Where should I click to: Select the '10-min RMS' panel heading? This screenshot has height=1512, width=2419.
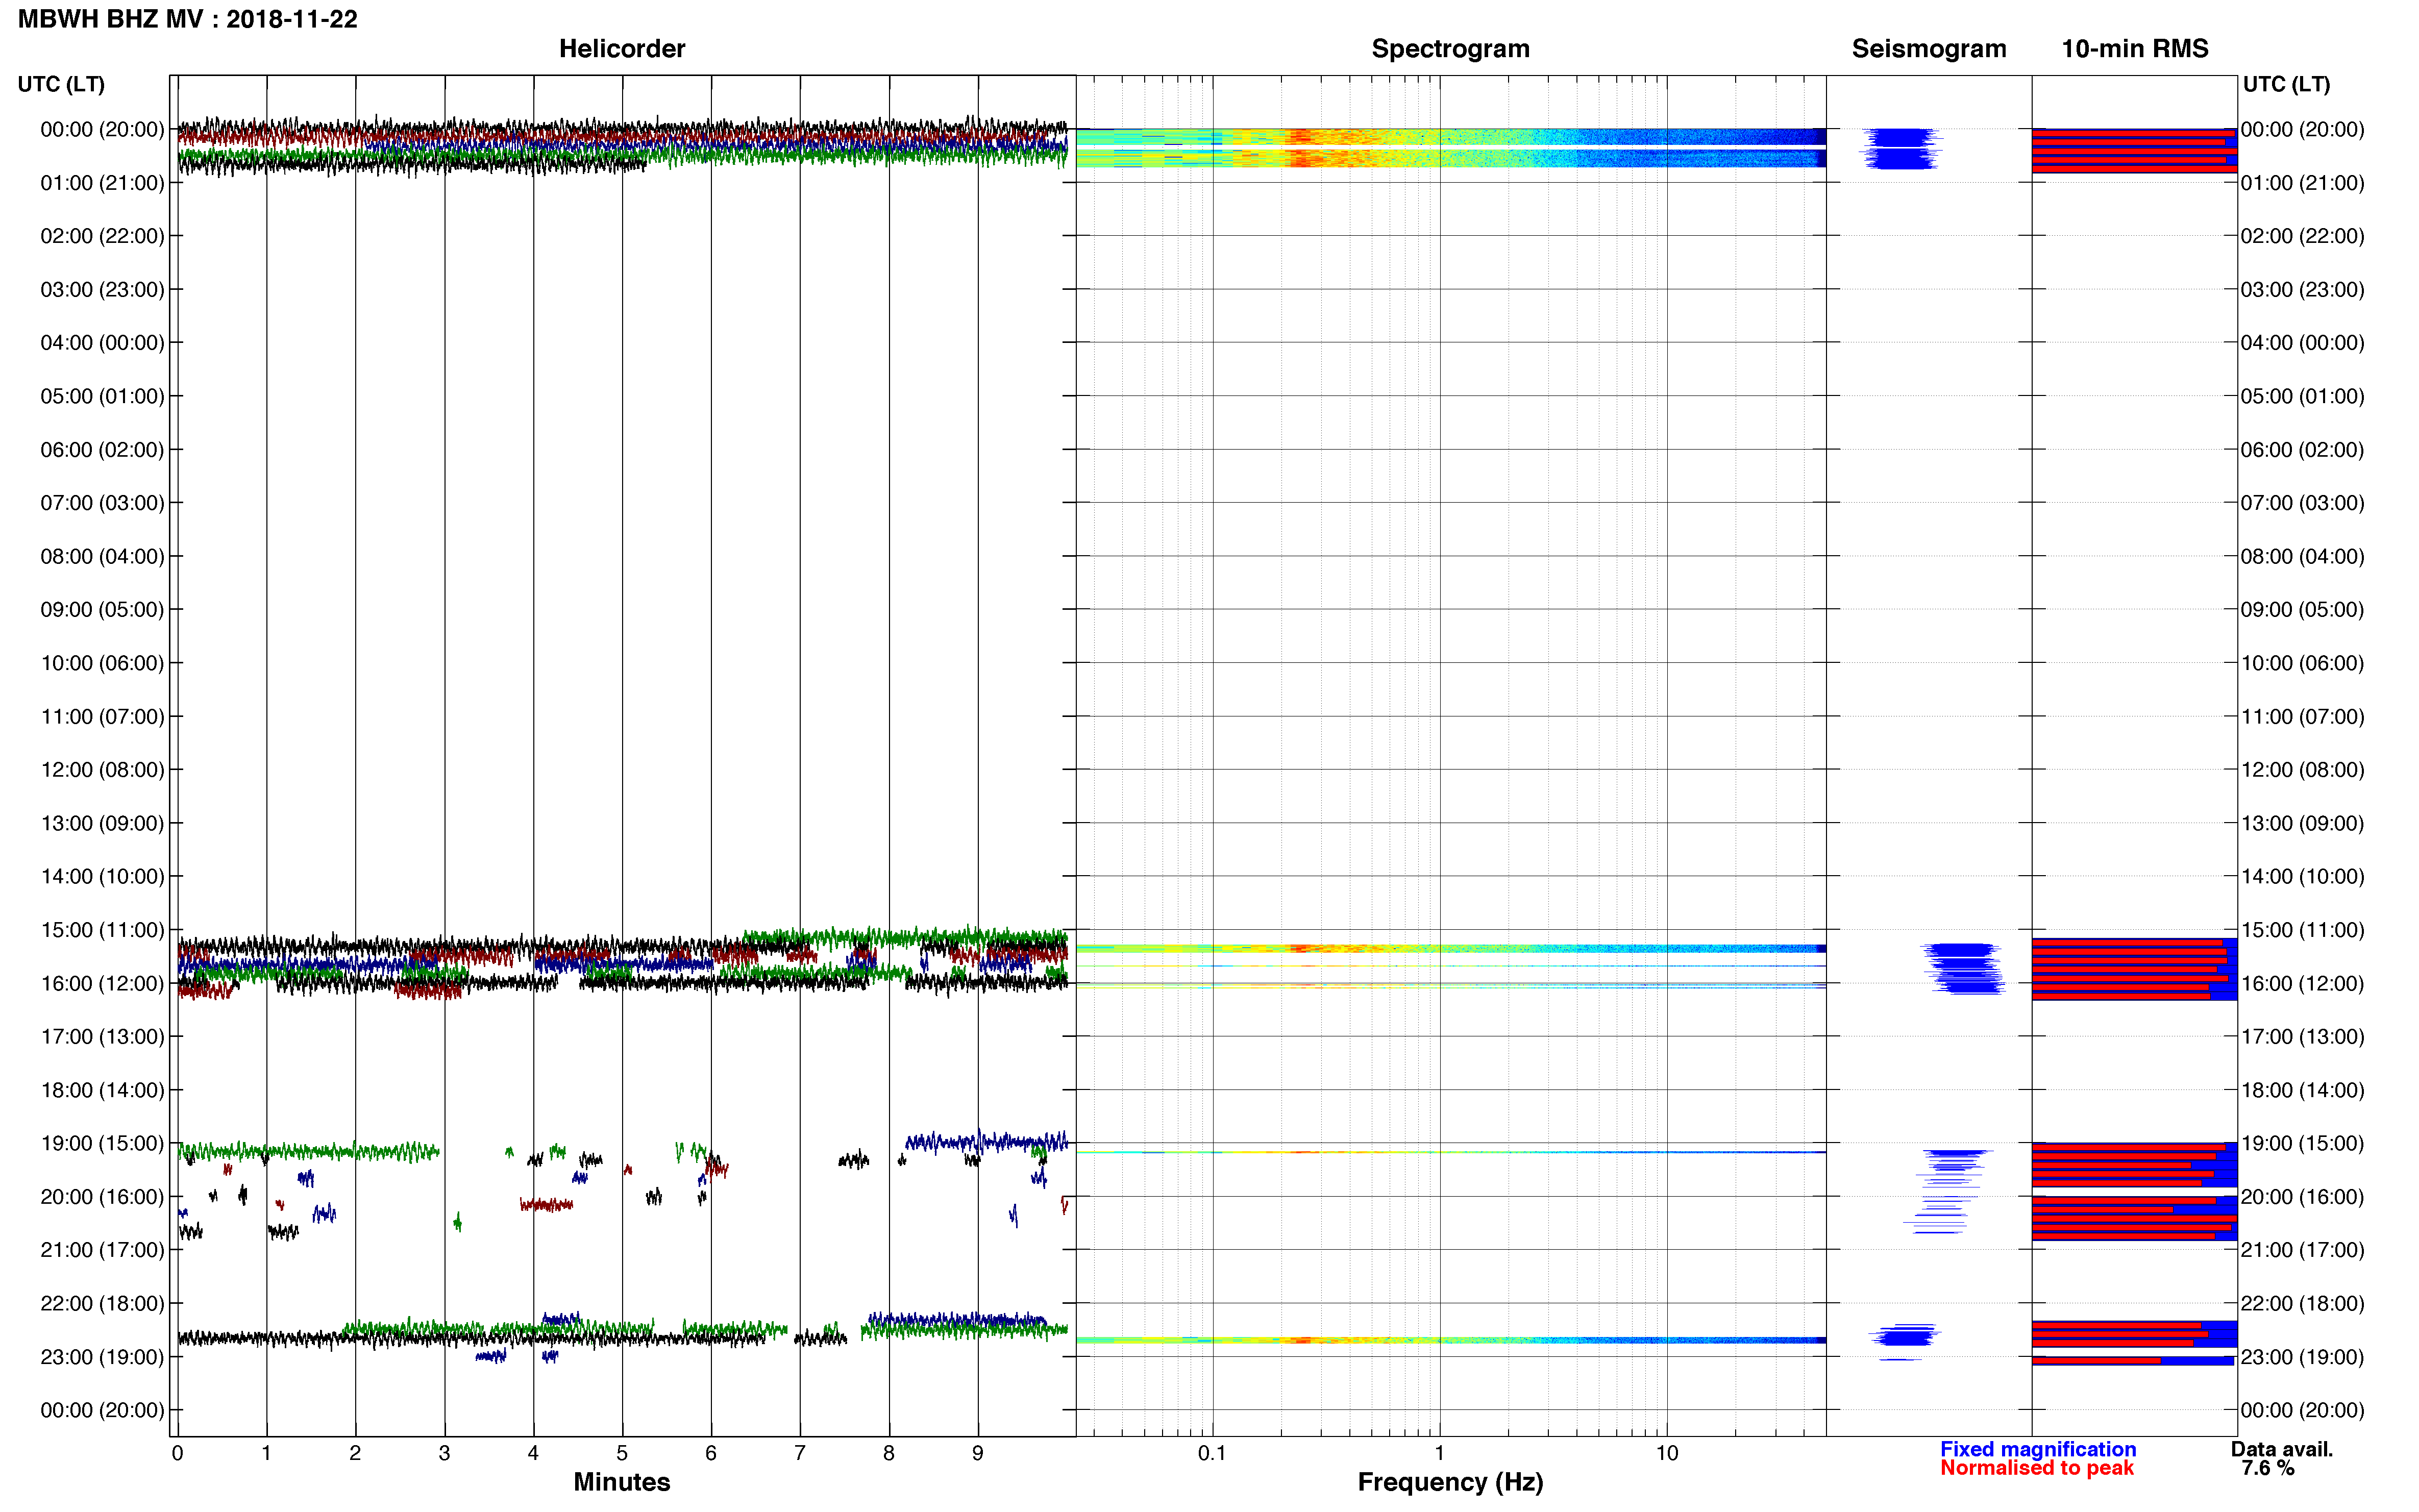click(x=2134, y=48)
